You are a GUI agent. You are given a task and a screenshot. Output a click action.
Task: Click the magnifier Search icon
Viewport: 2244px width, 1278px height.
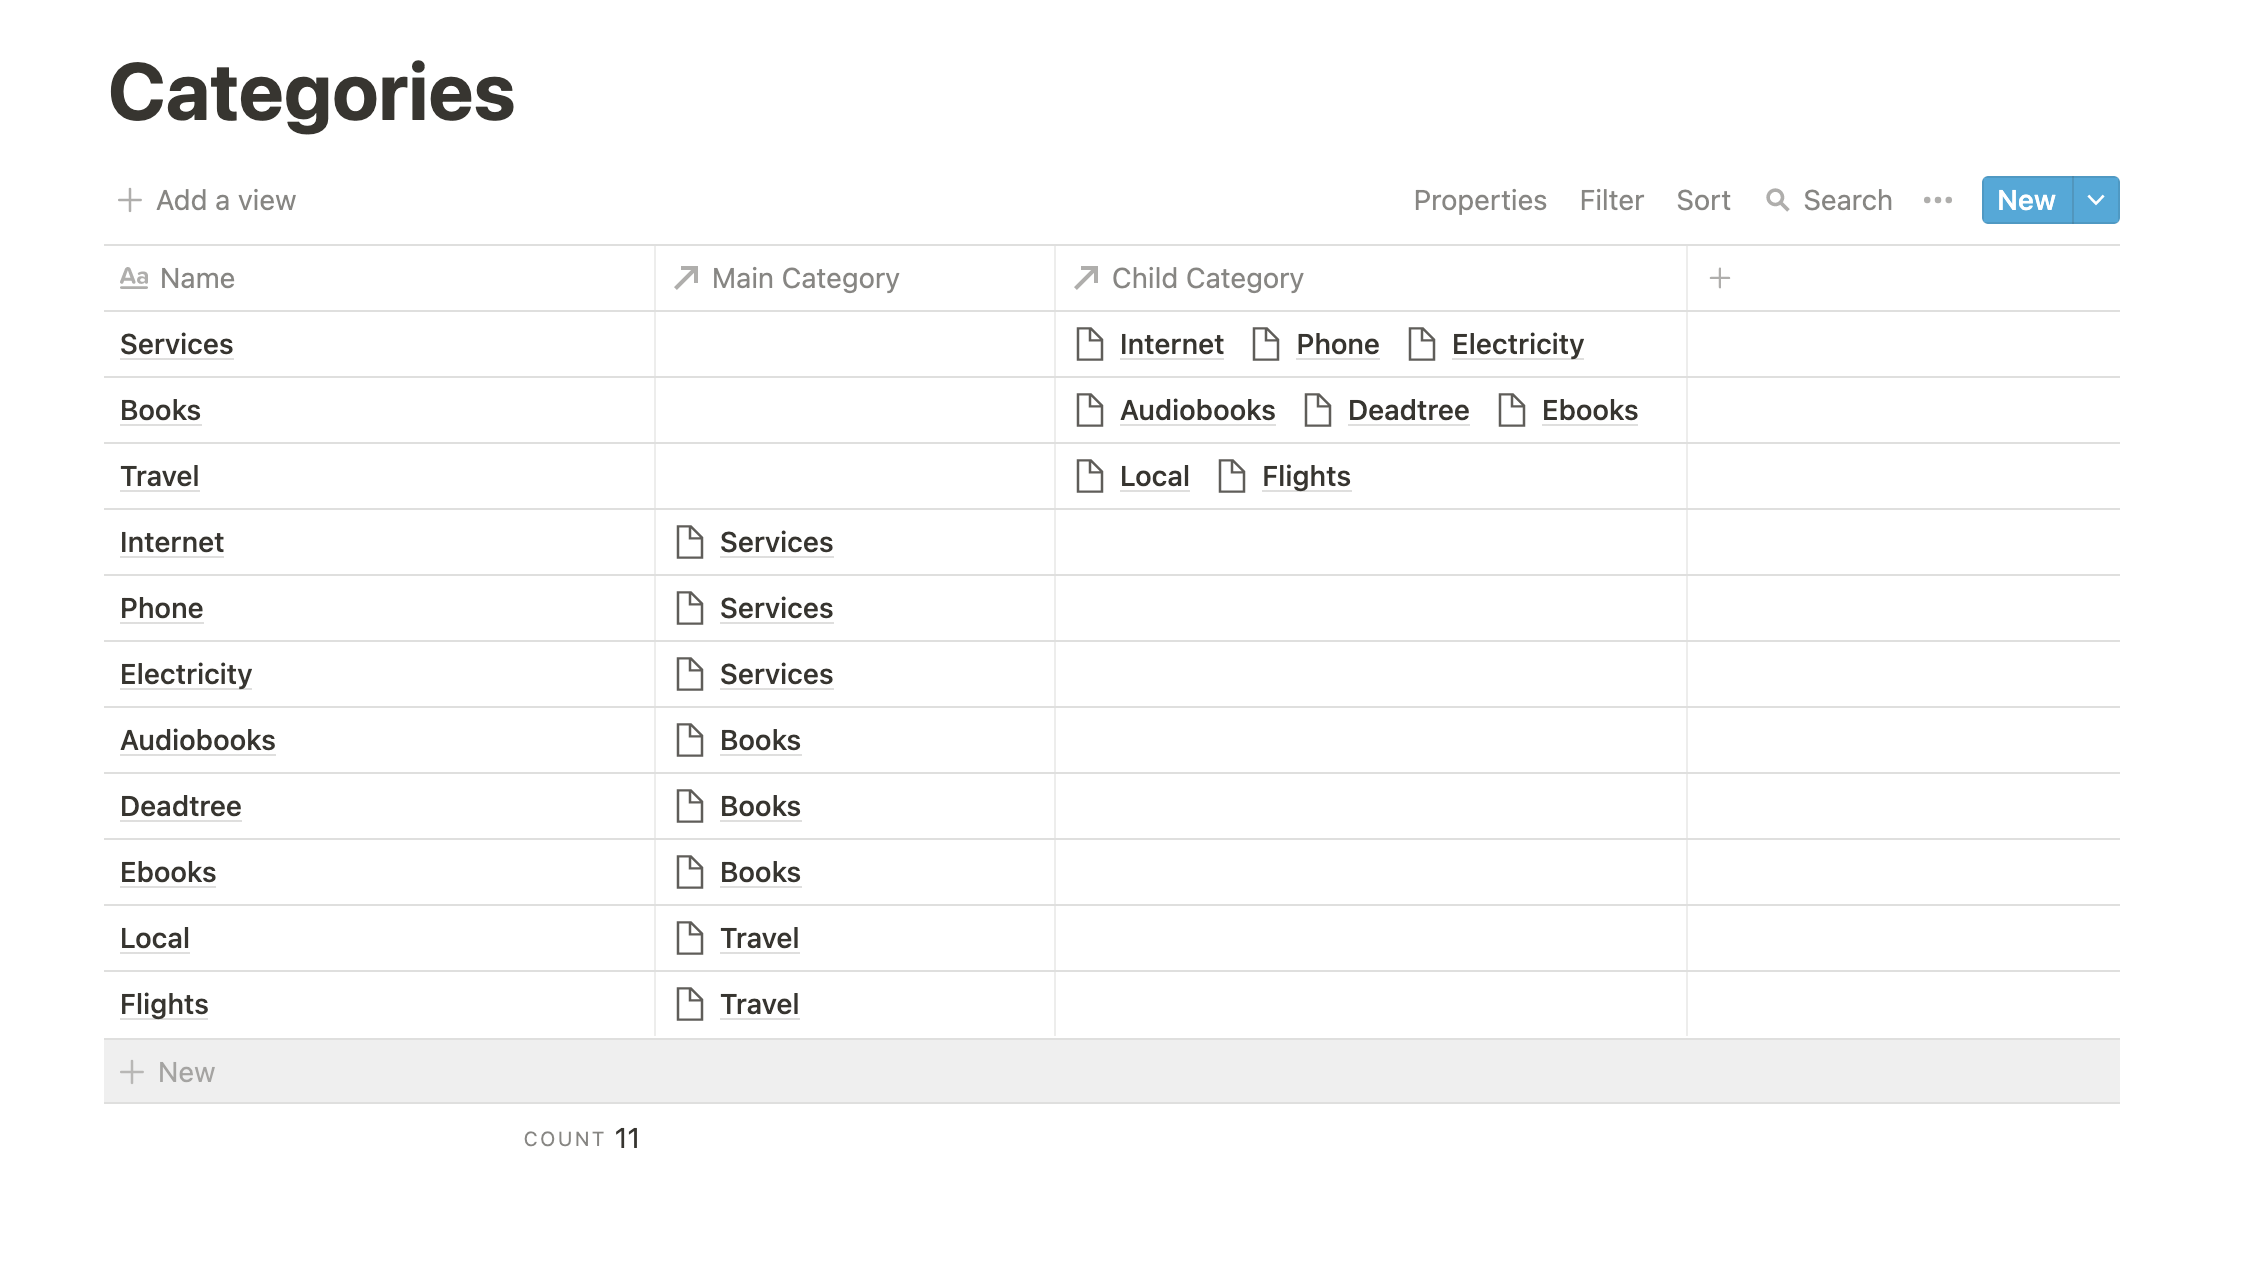(x=1777, y=200)
